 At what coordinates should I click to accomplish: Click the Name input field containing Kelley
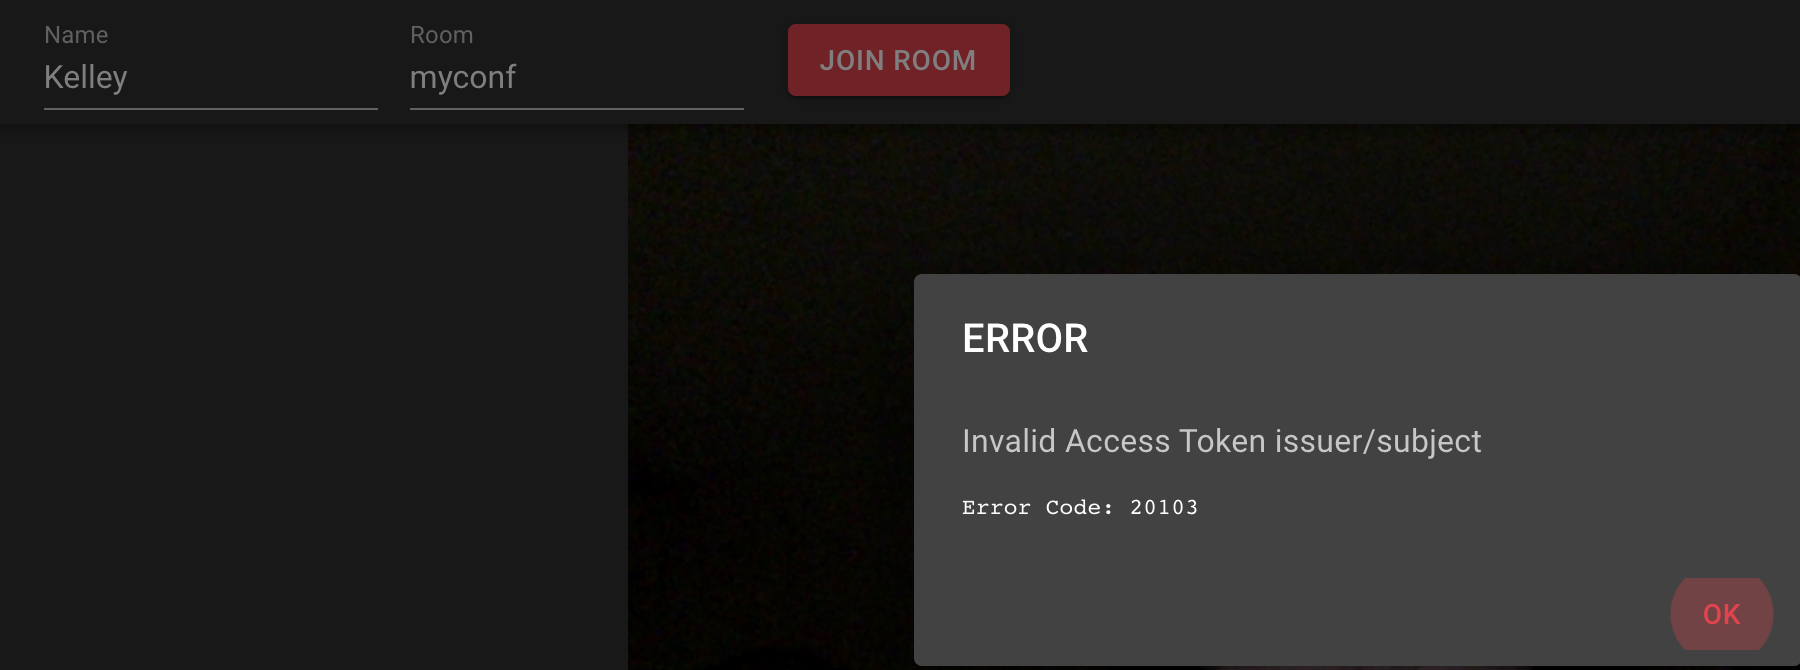click(x=210, y=78)
